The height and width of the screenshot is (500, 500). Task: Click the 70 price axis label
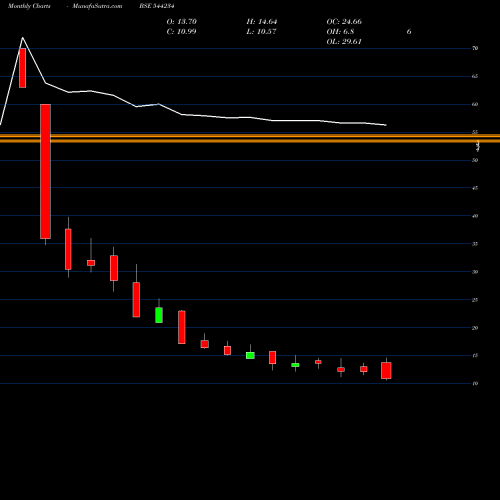pyautogui.click(x=475, y=48)
